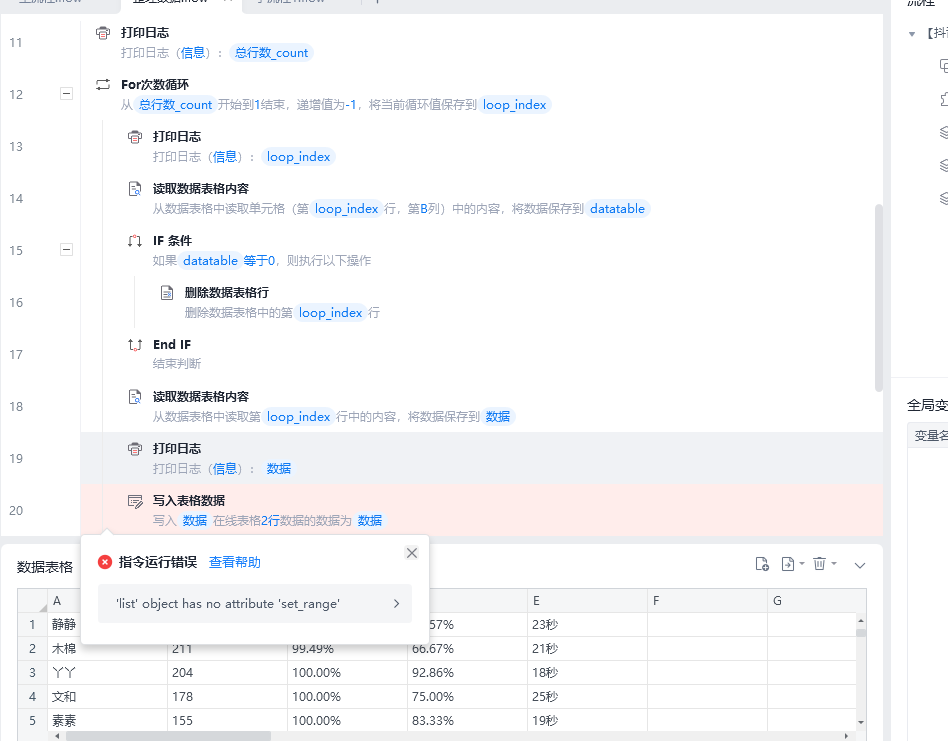This screenshot has height=741, width=948.
Task: Click the 写入表格数据 step icon on line 20
Action: [x=135, y=501]
